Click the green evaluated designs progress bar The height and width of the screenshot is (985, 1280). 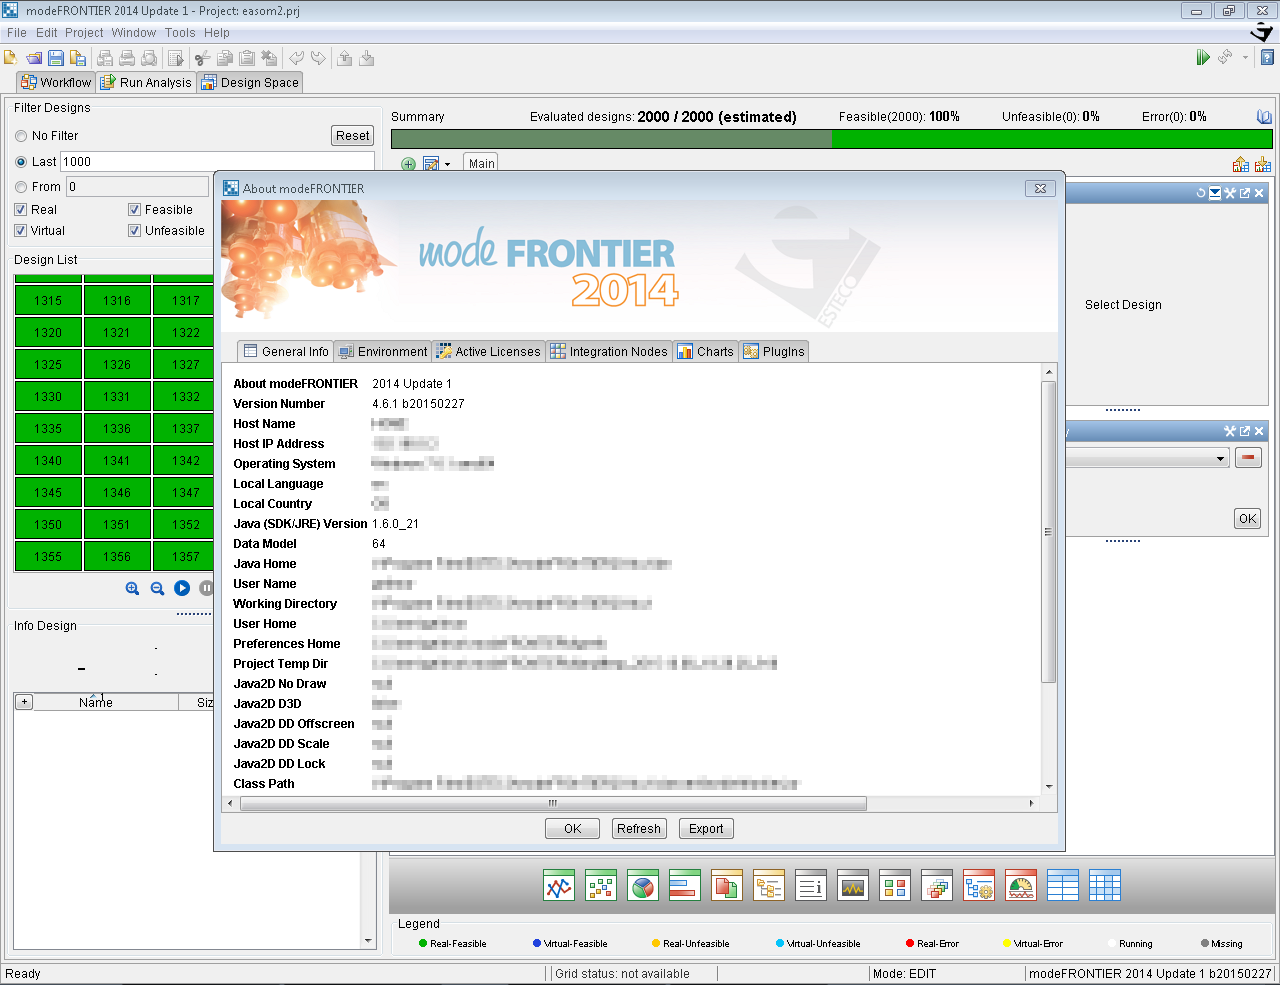click(831, 139)
